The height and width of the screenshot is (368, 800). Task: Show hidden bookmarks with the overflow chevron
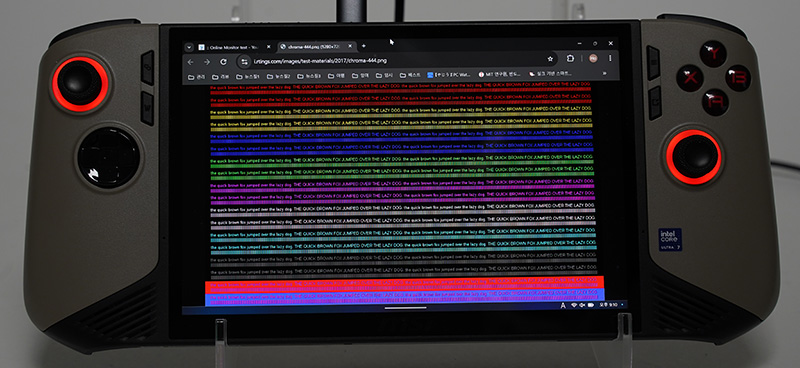pos(605,73)
